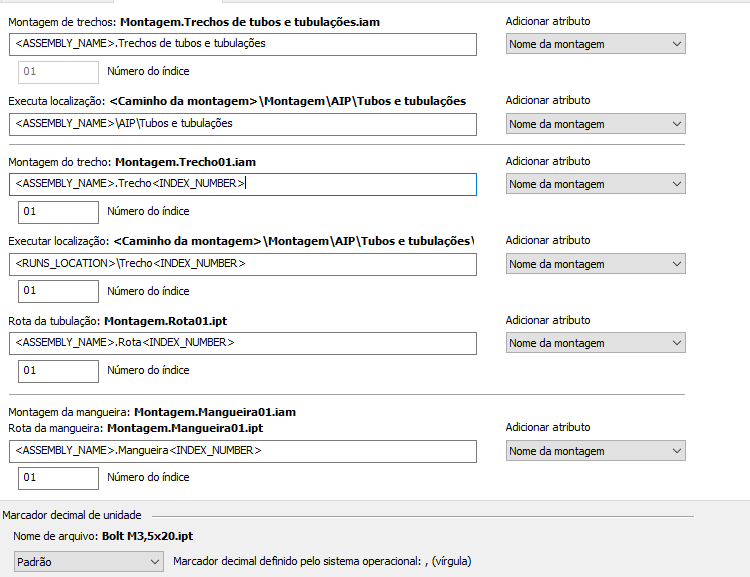Click the Montagem de trechos name field

click(244, 44)
